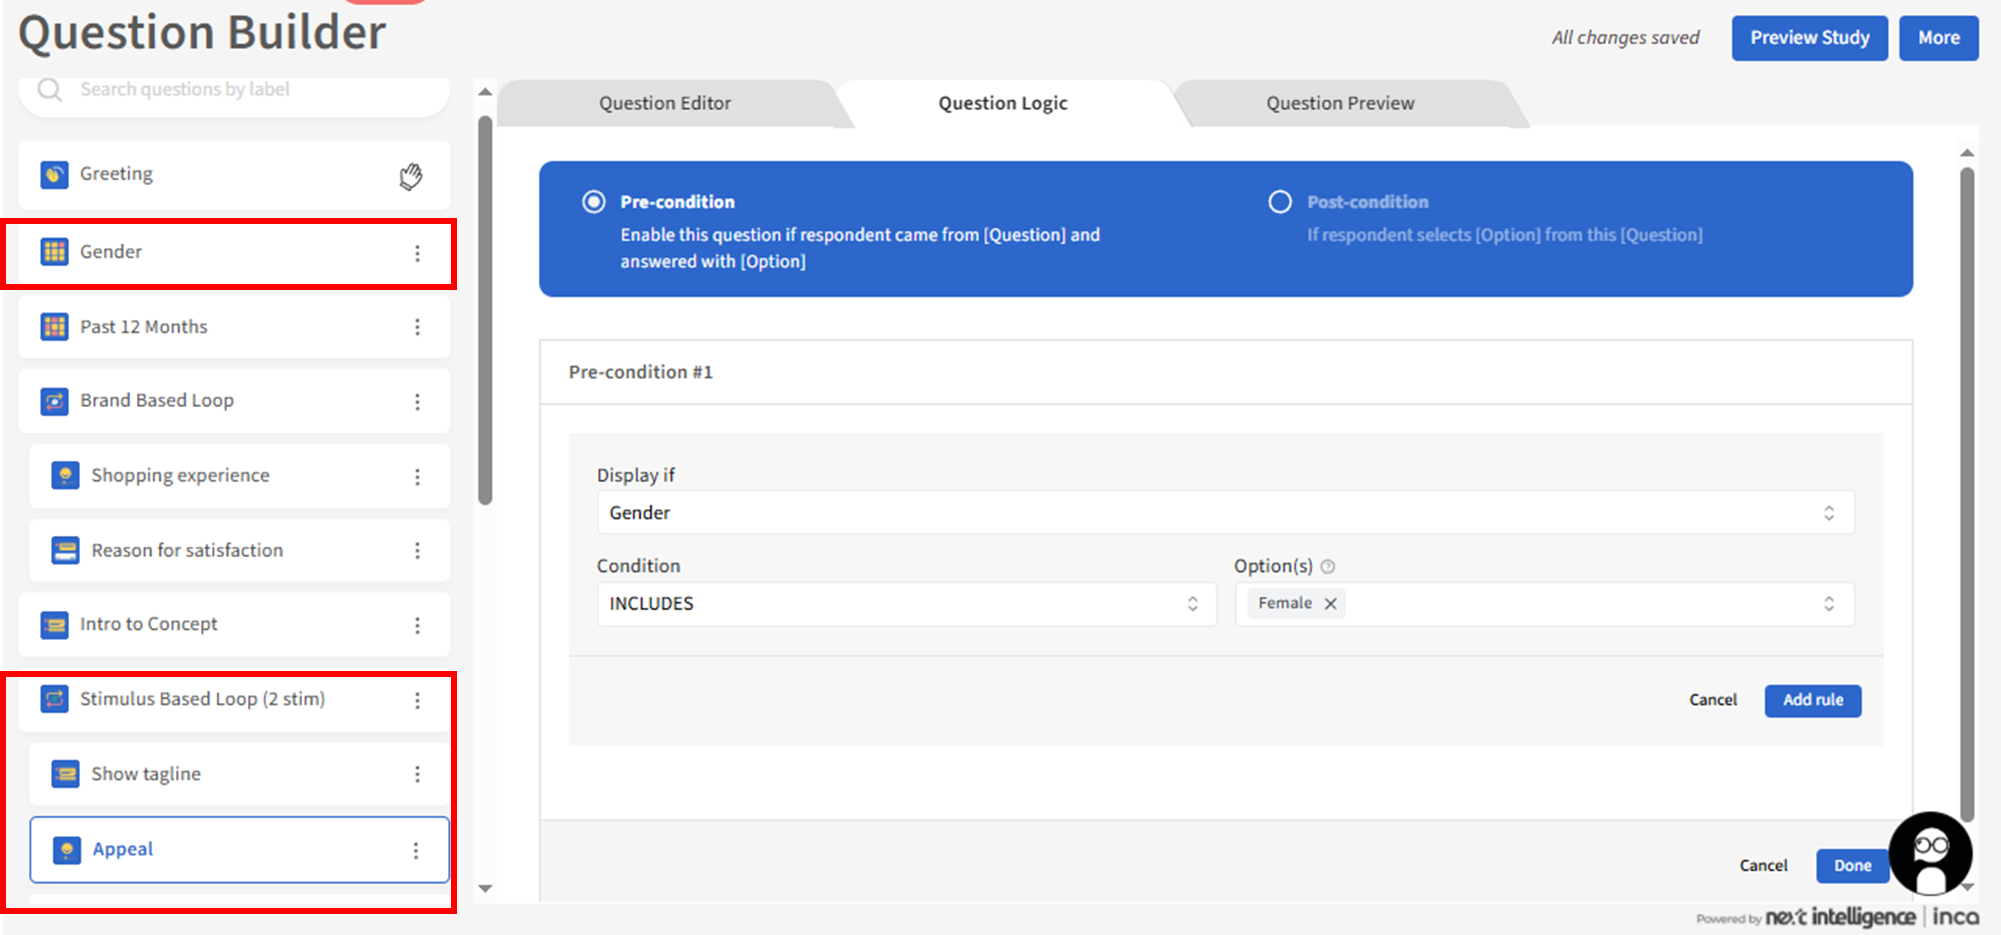Select the Post-condition radio button

1279,202
